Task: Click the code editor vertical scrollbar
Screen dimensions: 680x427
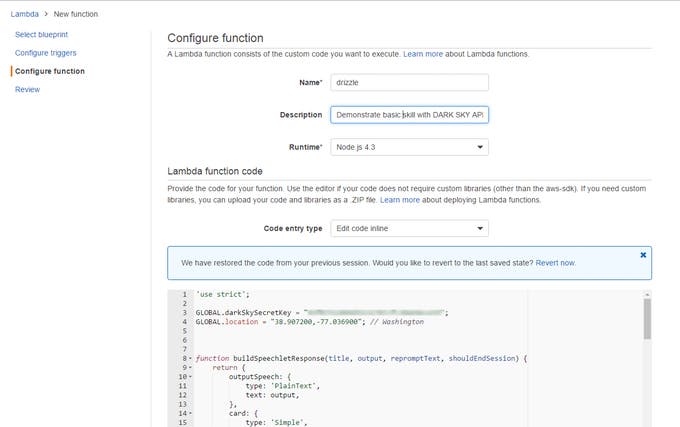Action: coord(647,320)
